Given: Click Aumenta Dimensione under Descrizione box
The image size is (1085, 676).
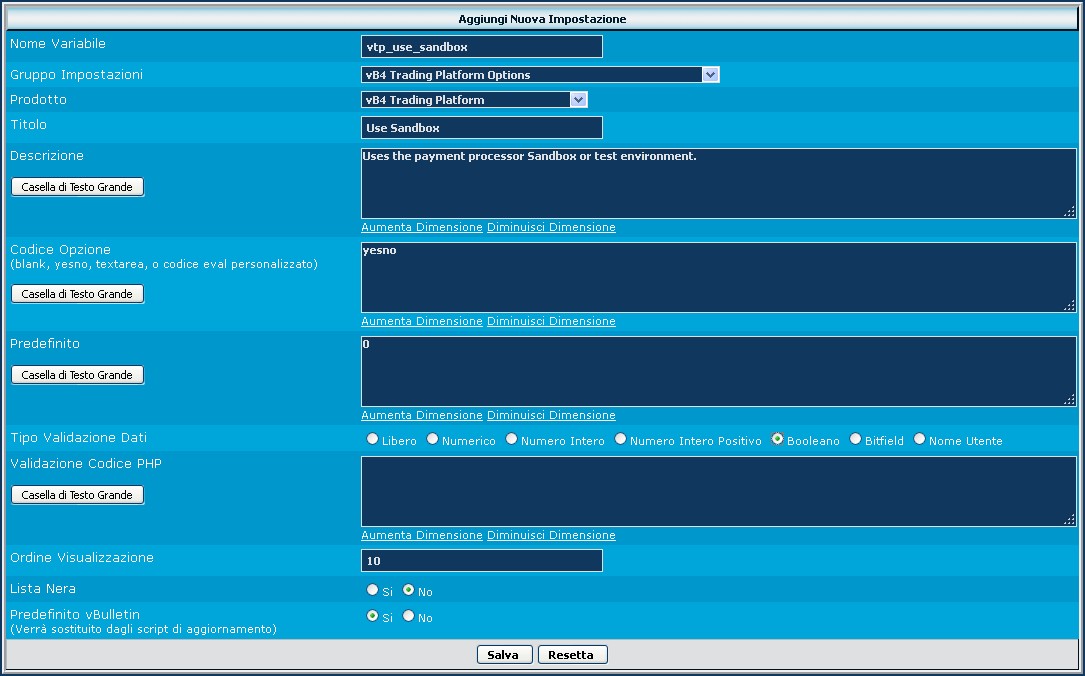Looking at the screenshot, I should (x=421, y=227).
